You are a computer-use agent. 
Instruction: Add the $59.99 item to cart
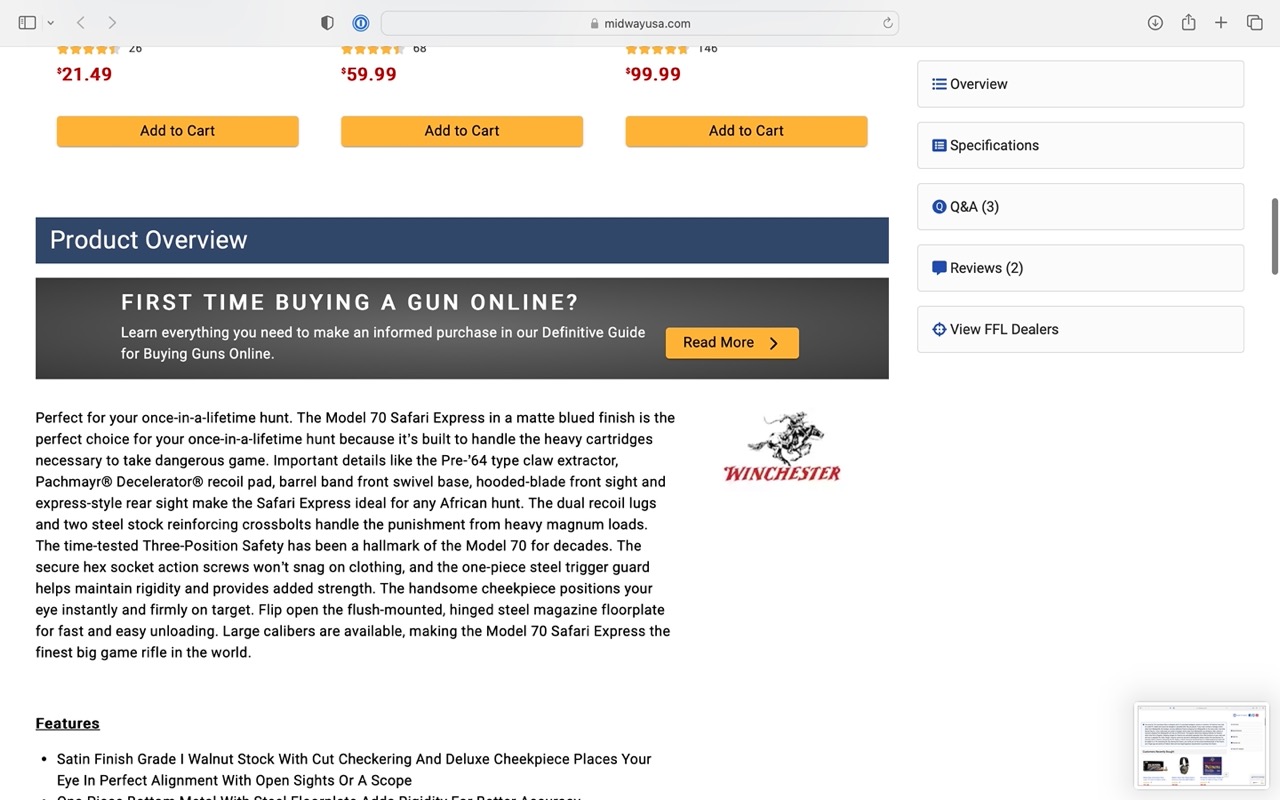[462, 131]
